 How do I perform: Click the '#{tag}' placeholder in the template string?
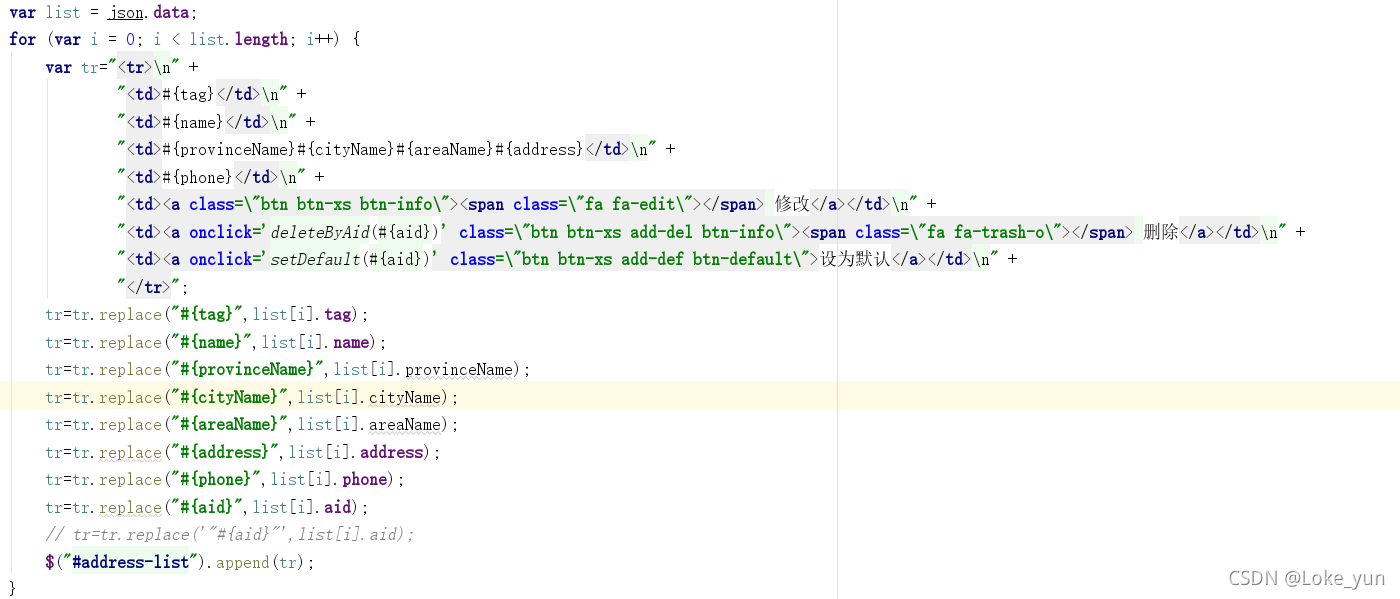(x=189, y=94)
